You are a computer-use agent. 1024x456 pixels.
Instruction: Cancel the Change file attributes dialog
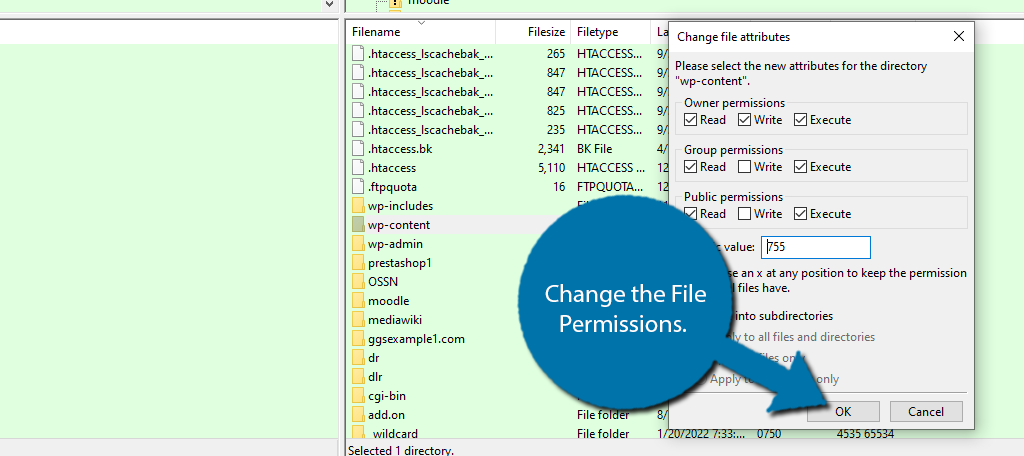pos(925,411)
